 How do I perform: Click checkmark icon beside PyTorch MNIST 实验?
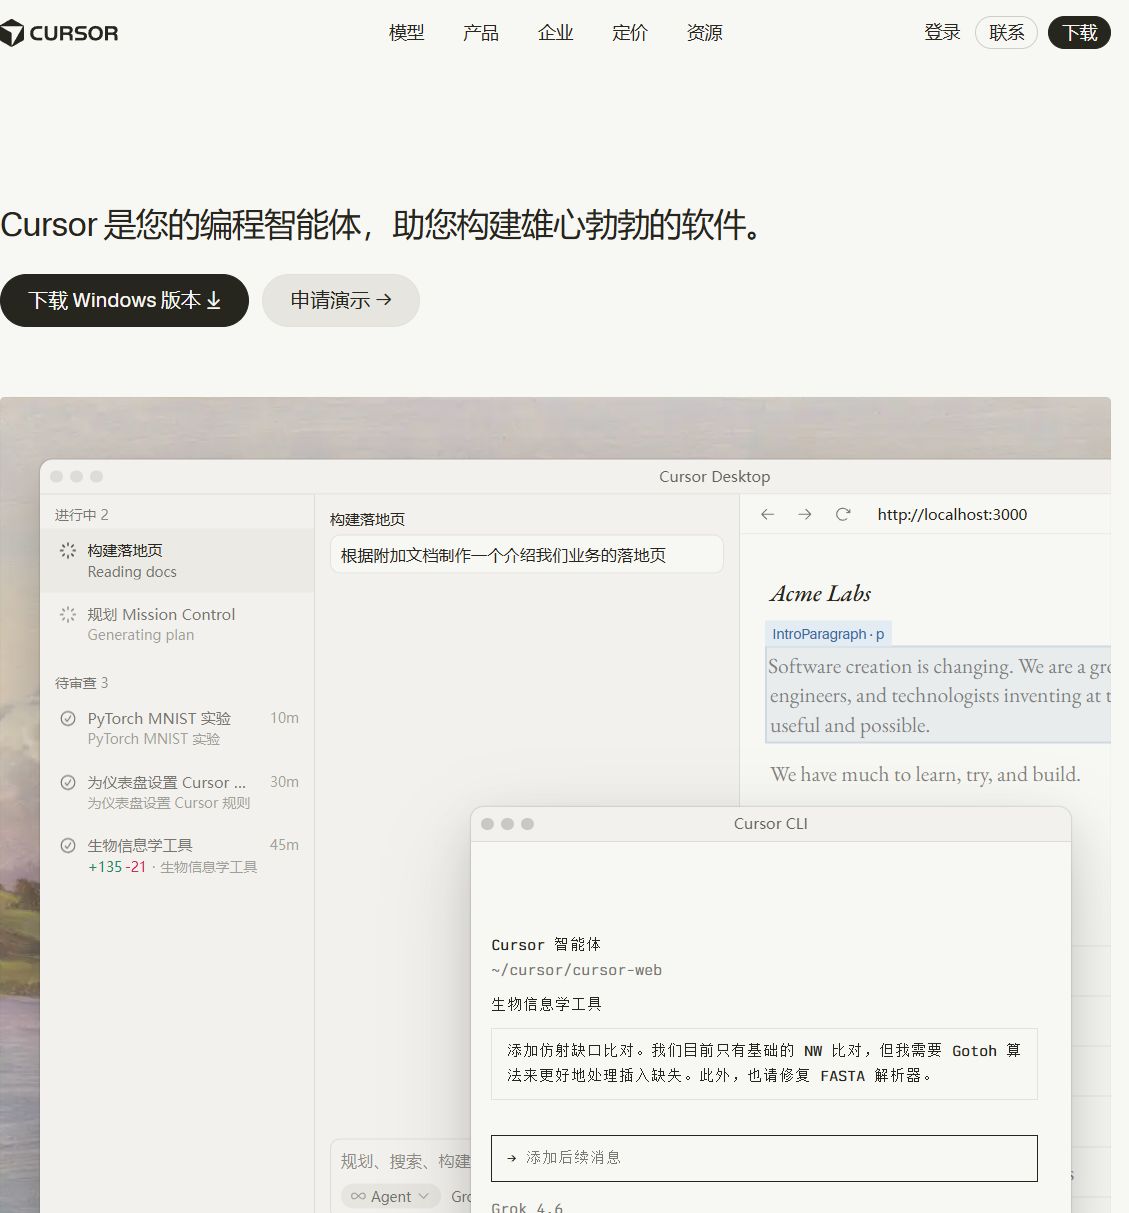coord(68,718)
